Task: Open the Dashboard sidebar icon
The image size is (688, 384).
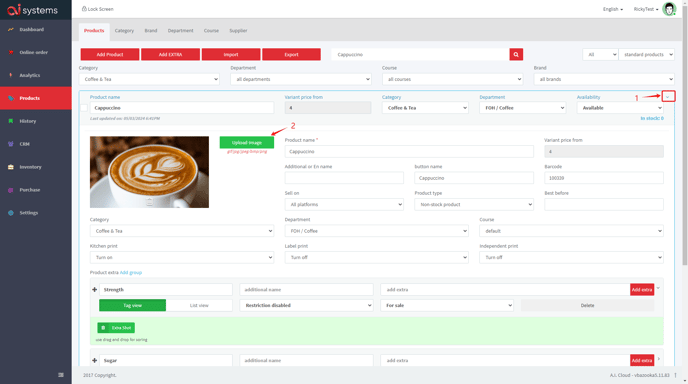Action: [11, 29]
